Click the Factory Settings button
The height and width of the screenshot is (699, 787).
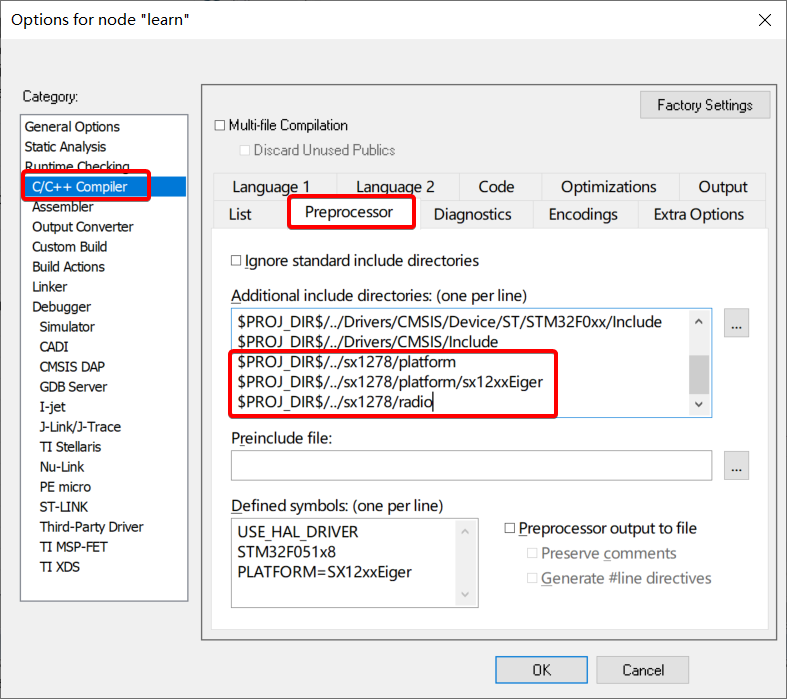tap(705, 105)
